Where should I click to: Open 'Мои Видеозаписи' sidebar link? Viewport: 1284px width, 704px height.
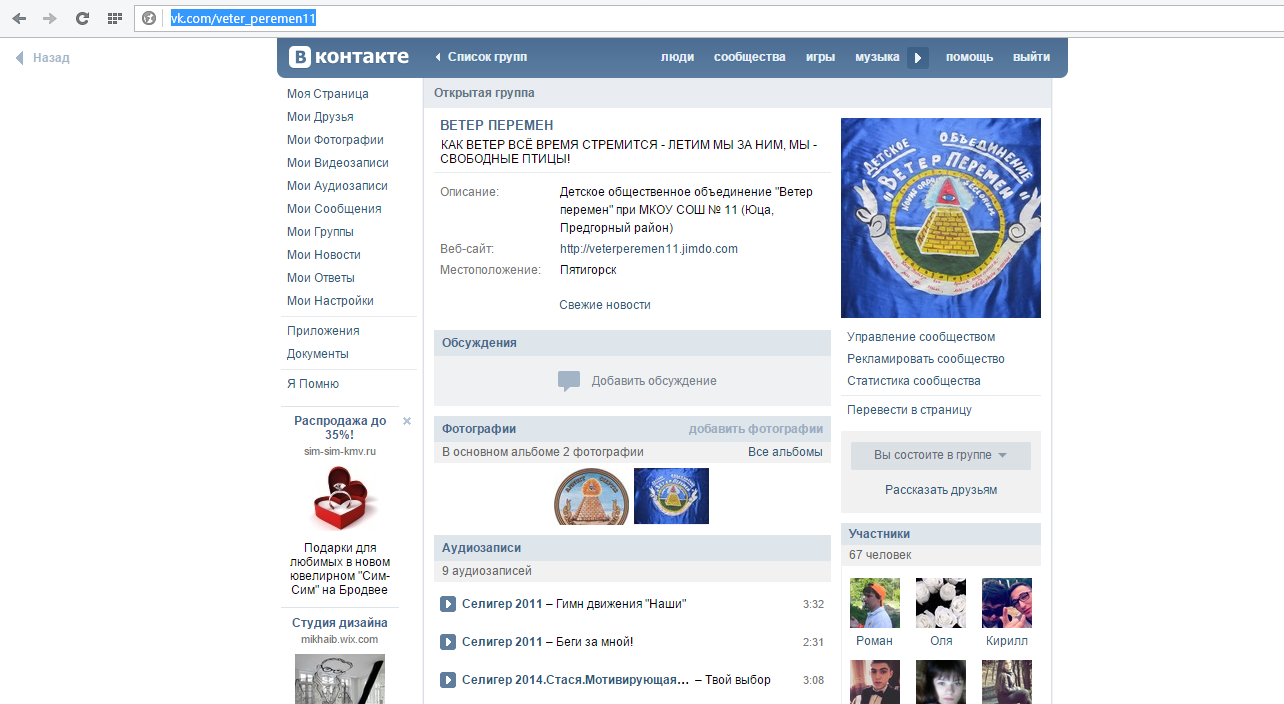point(338,163)
